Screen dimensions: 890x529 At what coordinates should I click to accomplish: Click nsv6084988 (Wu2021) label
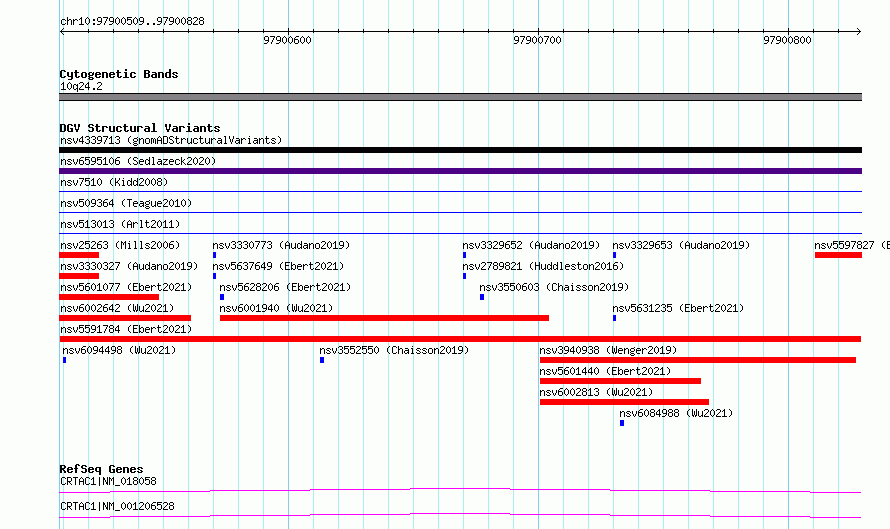point(676,413)
